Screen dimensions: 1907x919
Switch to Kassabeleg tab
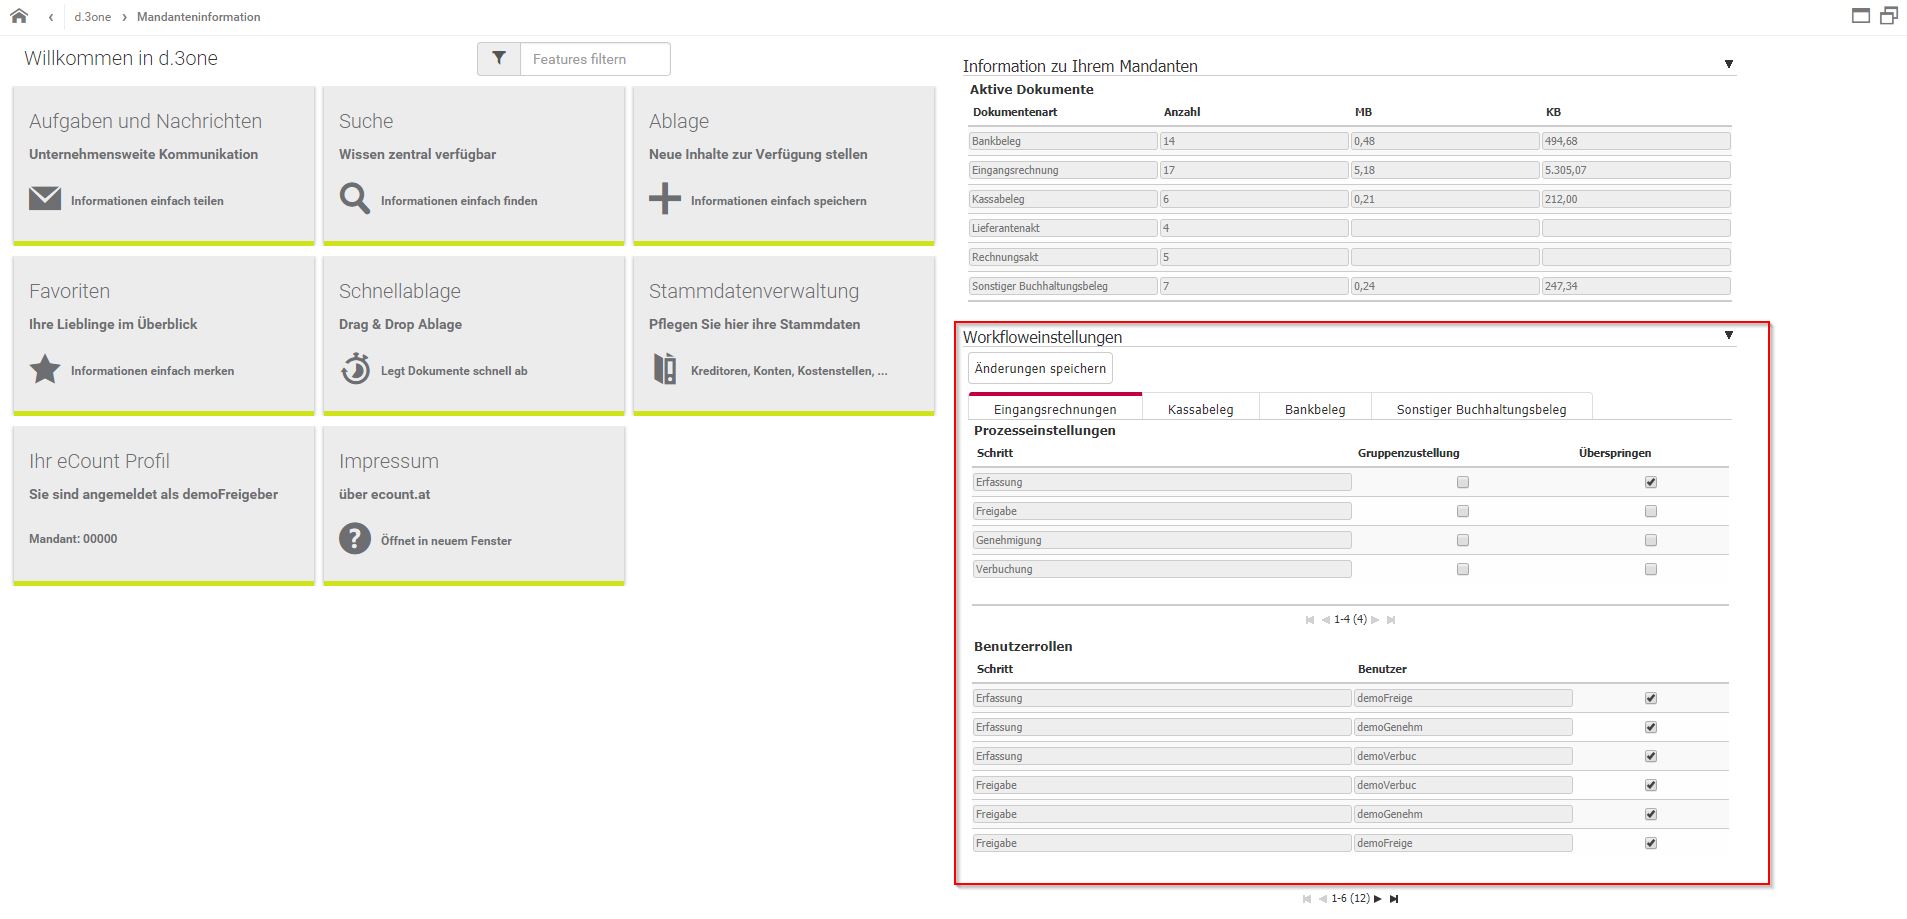coord(1200,409)
